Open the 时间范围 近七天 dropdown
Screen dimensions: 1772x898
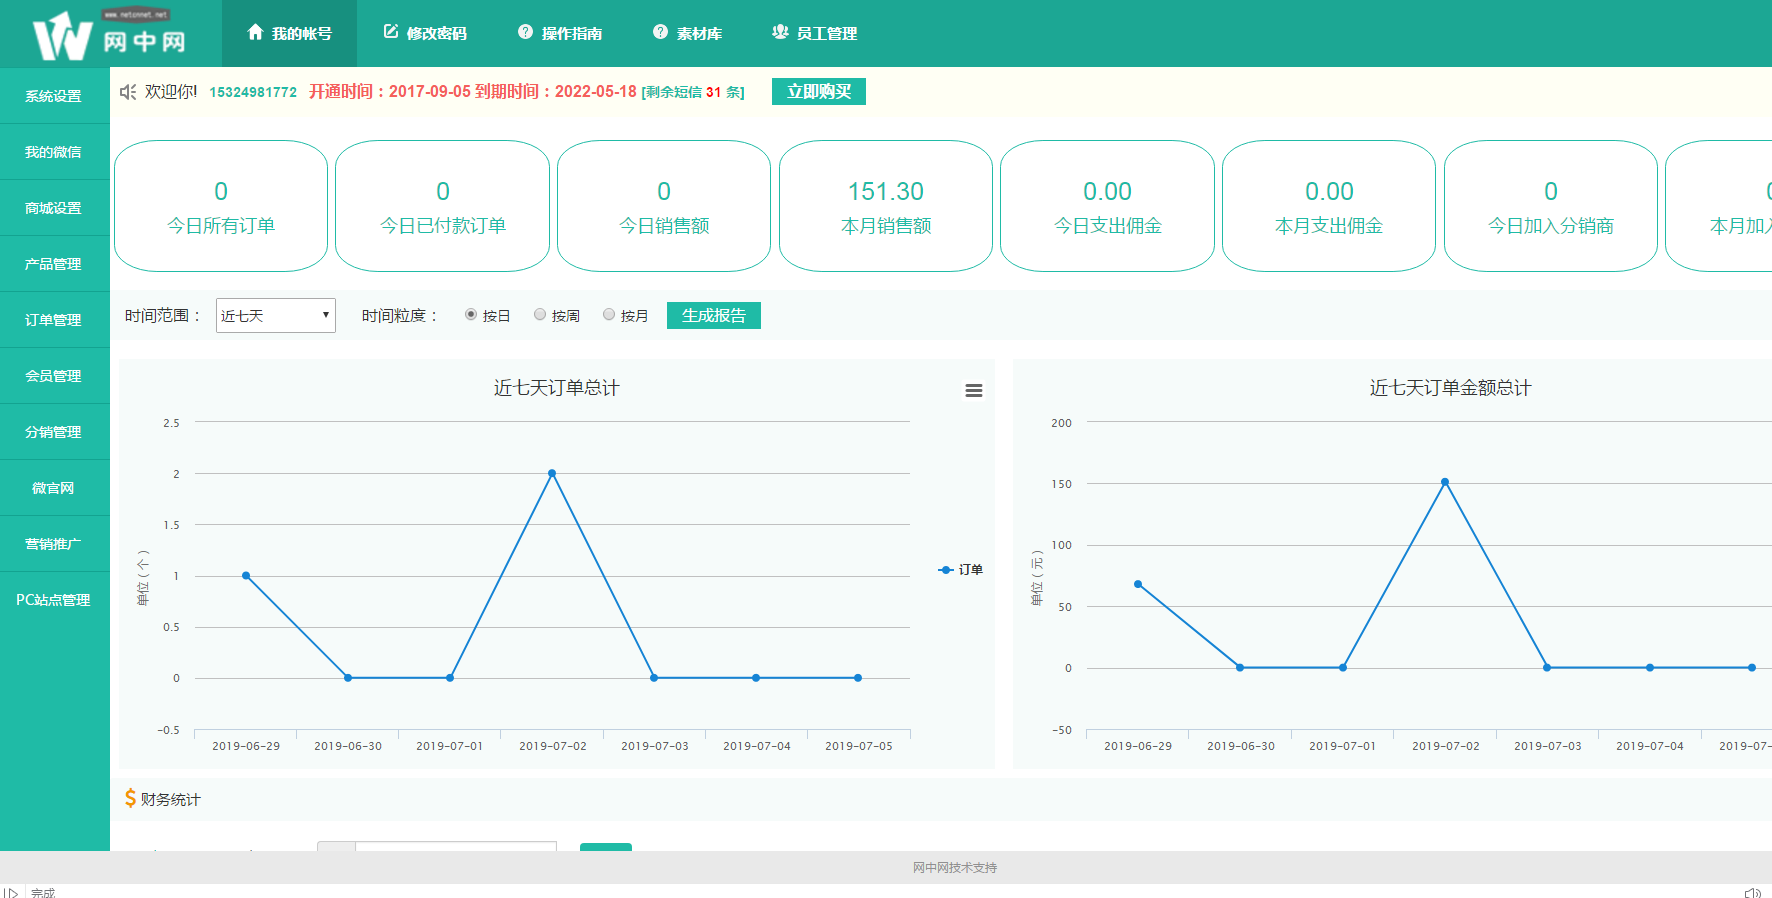(x=276, y=315)
